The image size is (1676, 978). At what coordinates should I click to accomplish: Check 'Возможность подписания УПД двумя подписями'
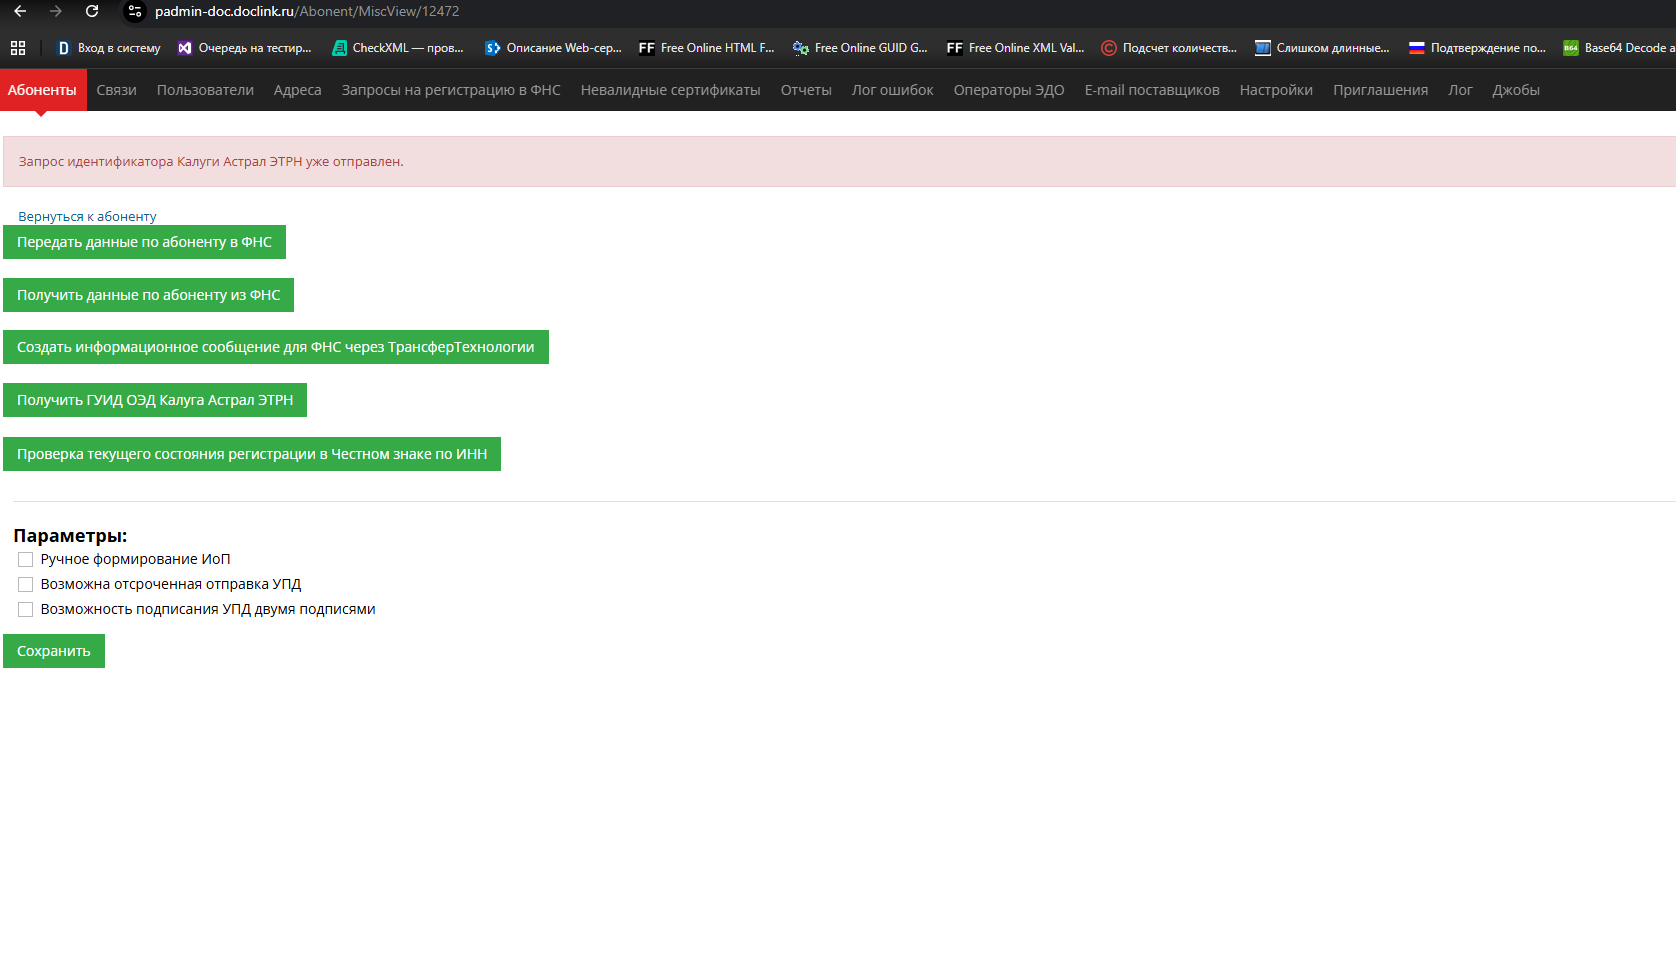click(26, 610)
